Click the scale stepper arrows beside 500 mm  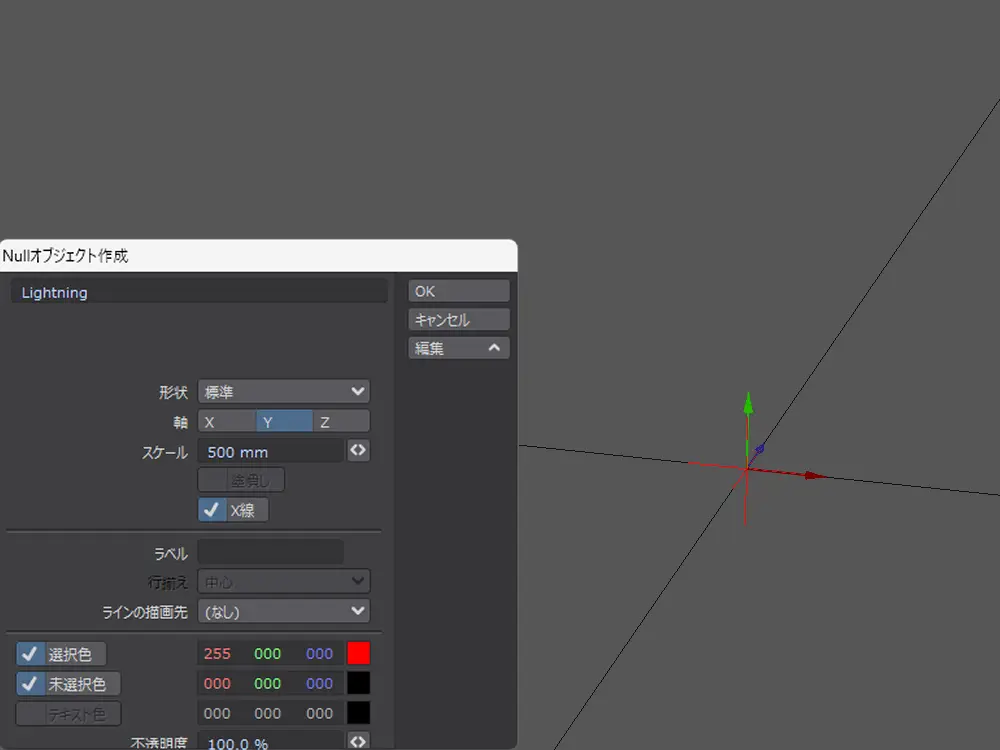[x=358, y=451]
